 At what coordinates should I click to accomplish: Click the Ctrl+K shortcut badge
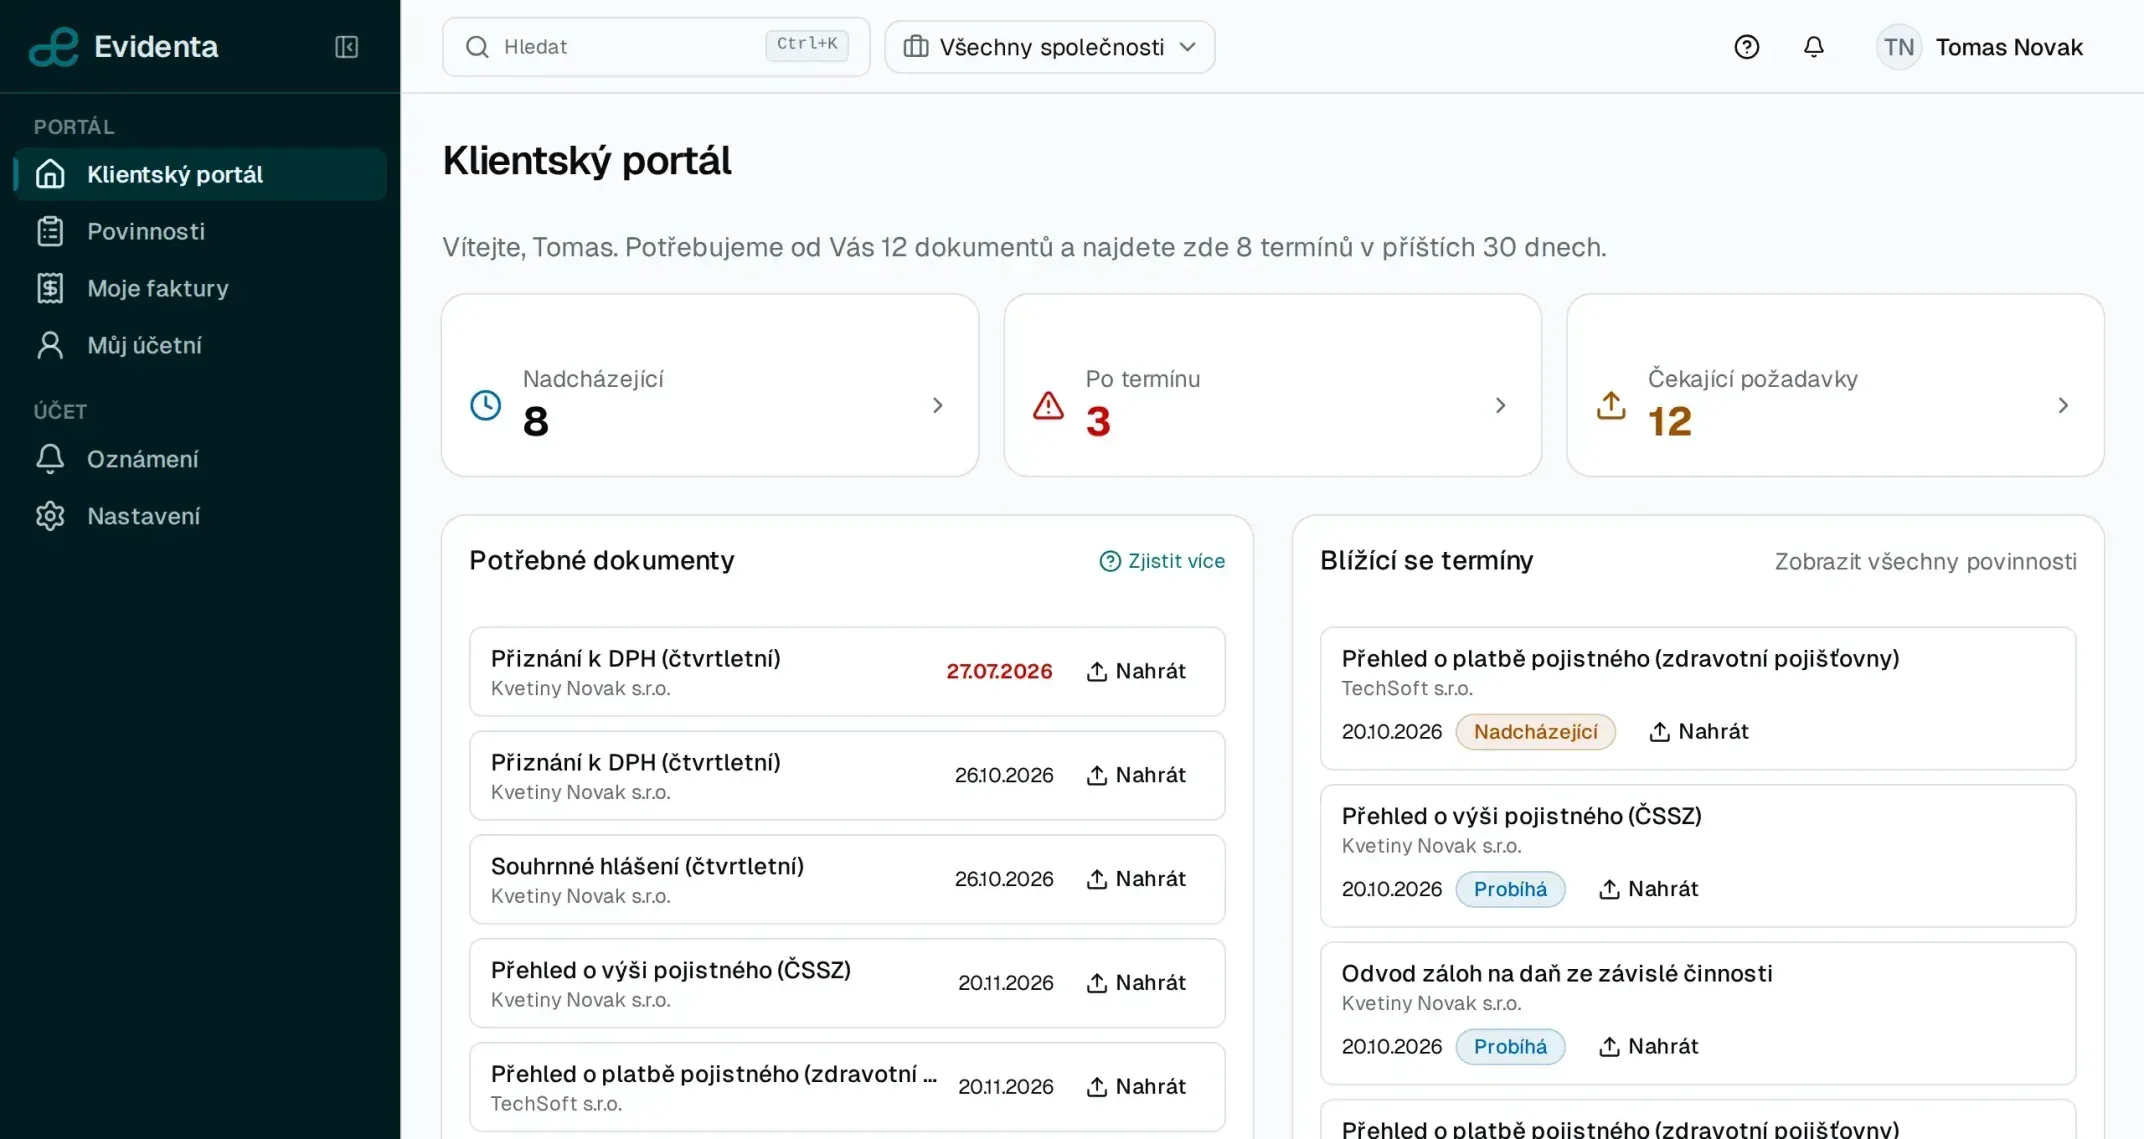pos(806,45)
